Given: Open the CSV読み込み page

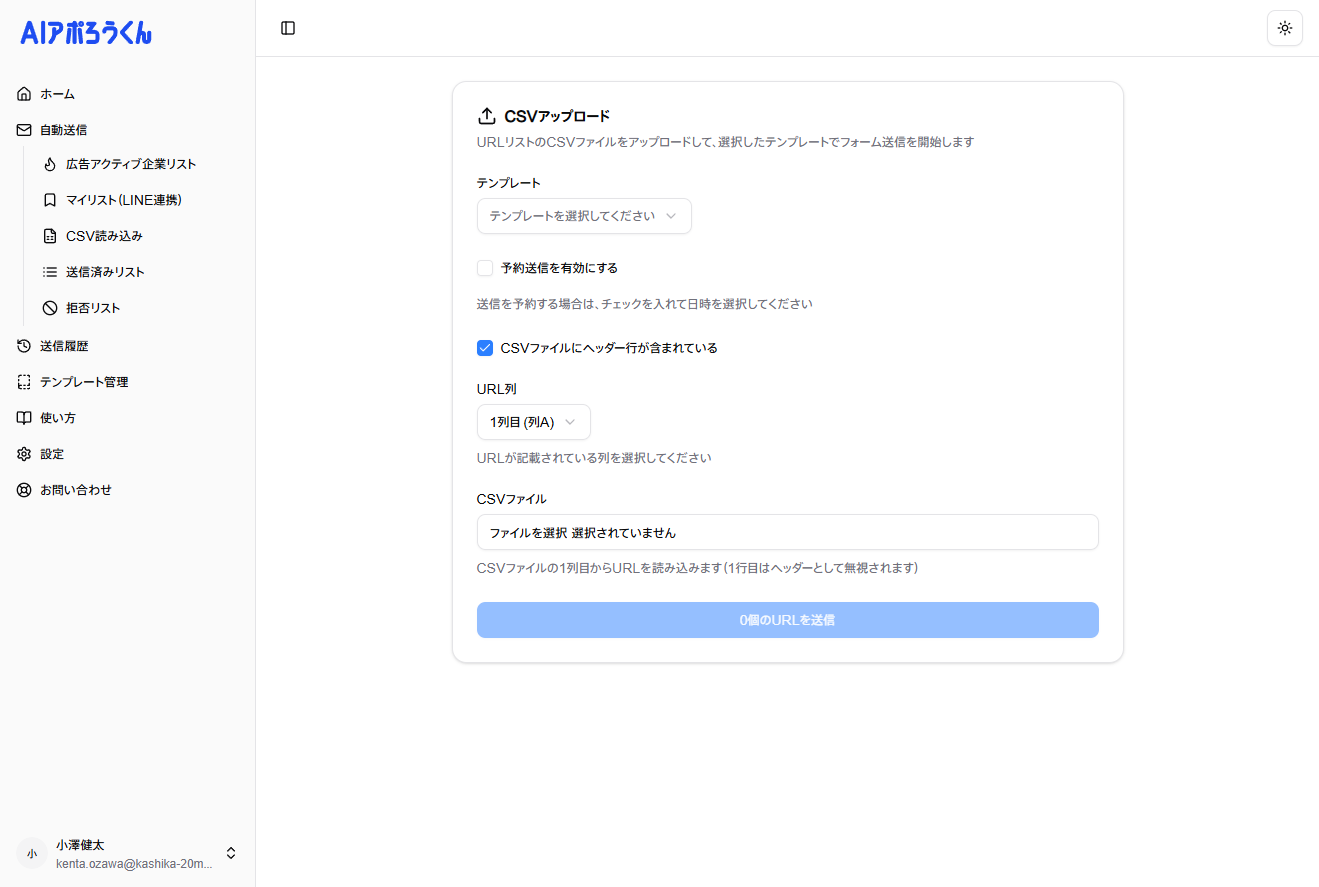Looking at the screenshot, I should tap(103, 235).
